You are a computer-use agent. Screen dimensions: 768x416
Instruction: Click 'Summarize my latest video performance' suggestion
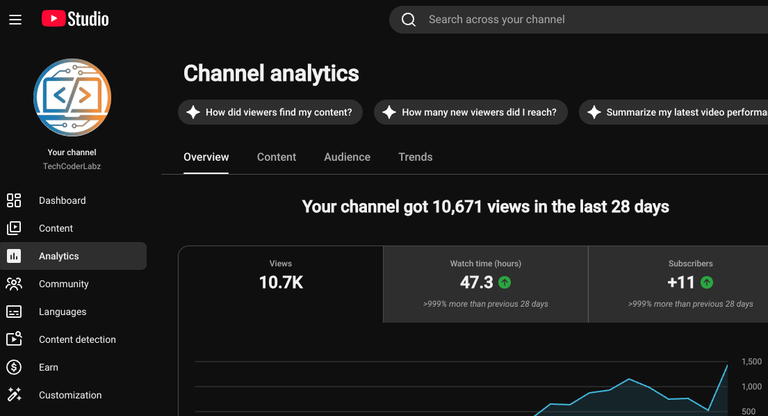coord(673,112)
